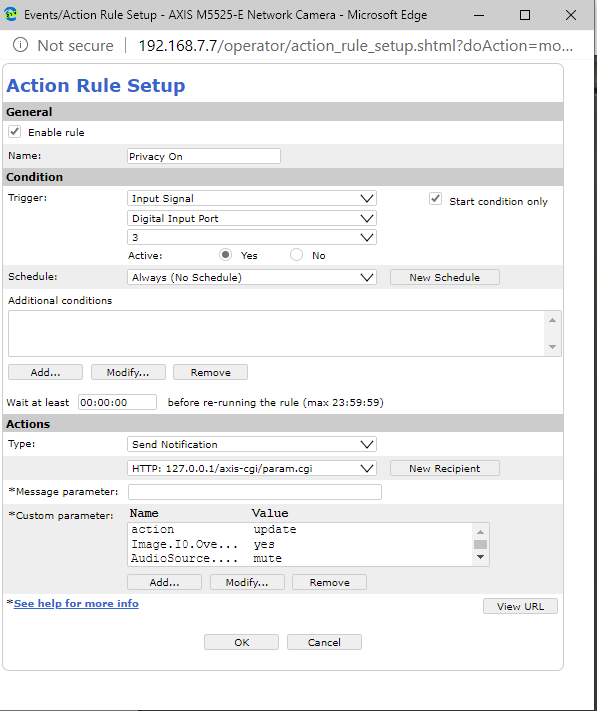Click up arrow of Custom parameter list
The height and width of the screenshot is (711, 597).
pos(481,531)
